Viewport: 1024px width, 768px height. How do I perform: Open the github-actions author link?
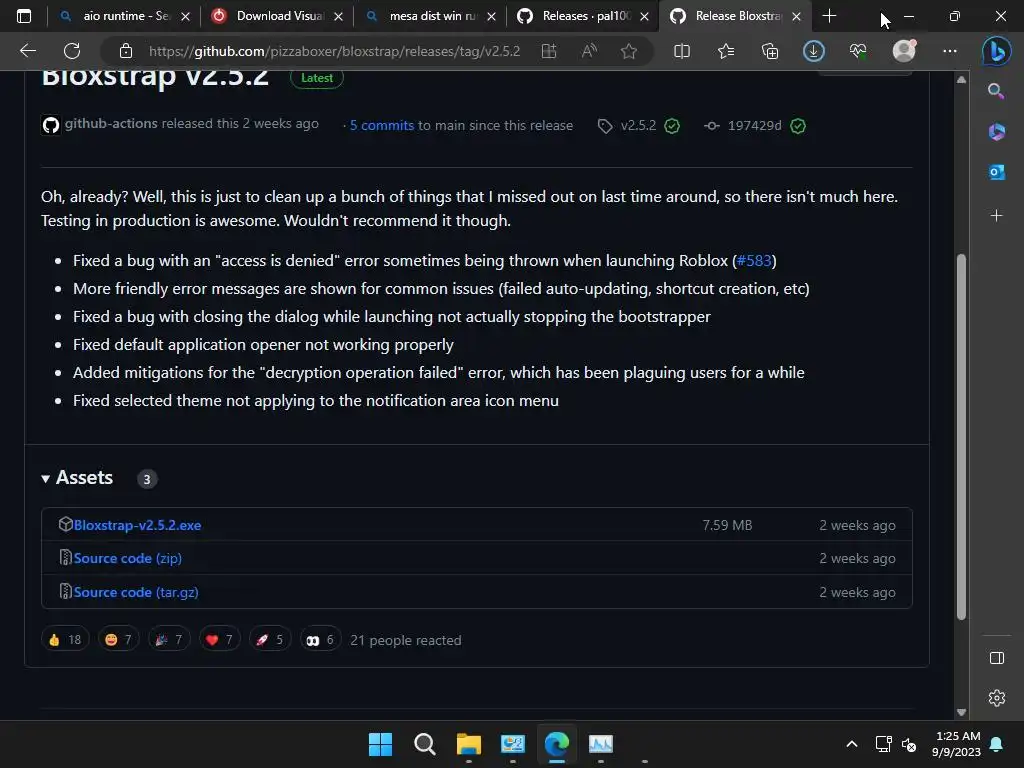point(111,123)
